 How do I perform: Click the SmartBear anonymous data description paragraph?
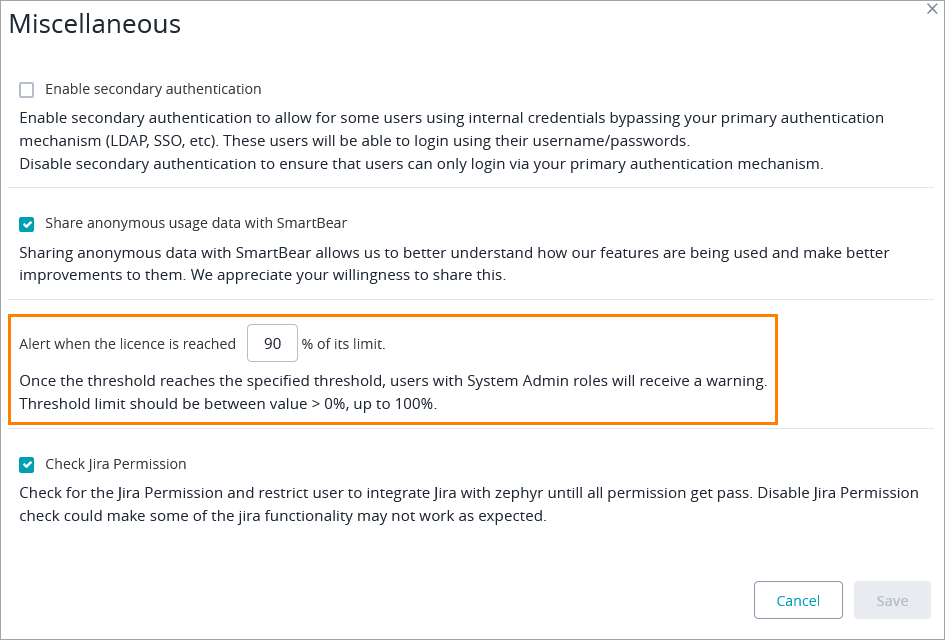click(x=453, y=263)
